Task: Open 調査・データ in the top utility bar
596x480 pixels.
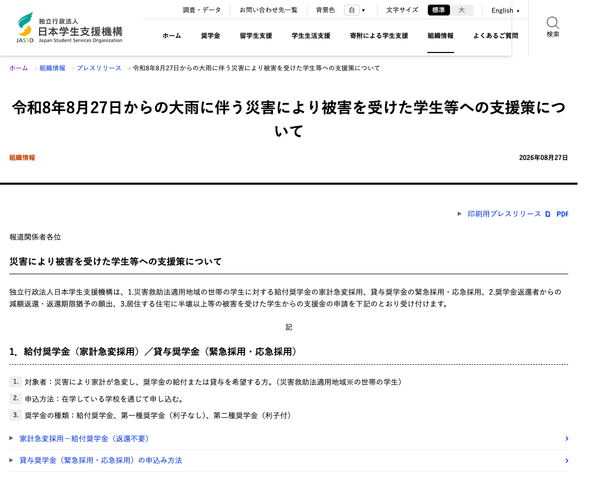Action: (x=201, y=10)
